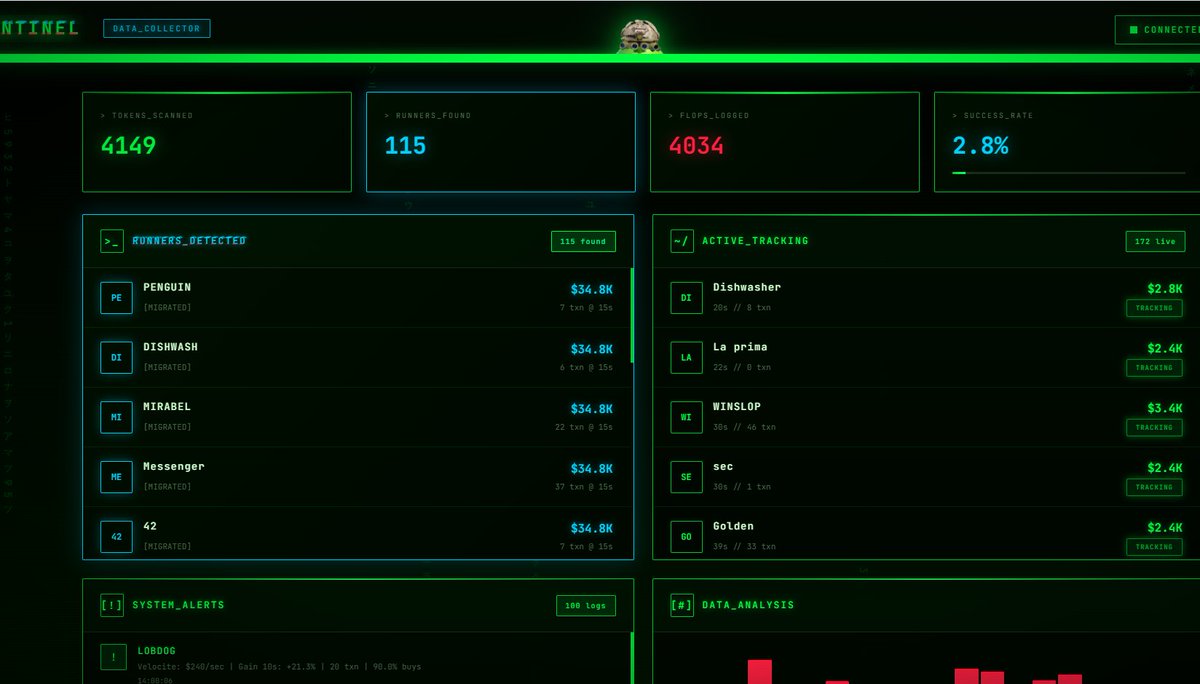Click the CONNECTED status button
Screen dimensions: 1200x684
[x=1158, y=30]
